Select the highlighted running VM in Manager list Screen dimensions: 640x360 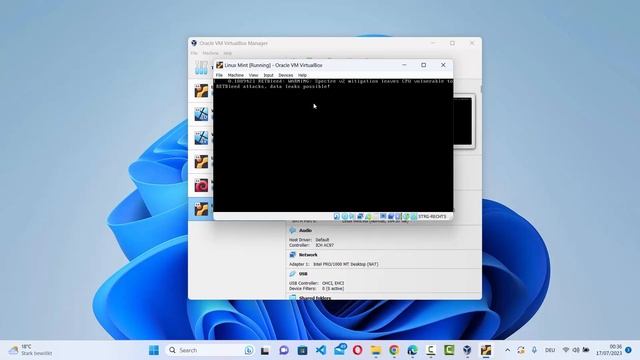pos(201,209)
